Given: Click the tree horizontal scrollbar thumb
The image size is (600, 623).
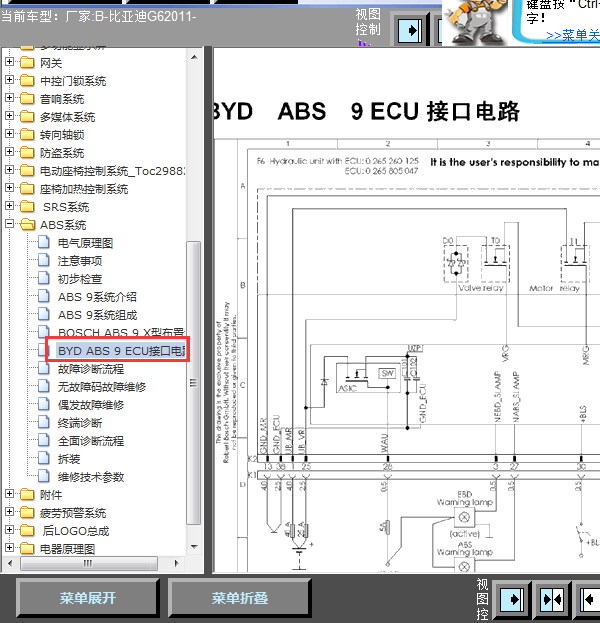Looking at the screenshot, I should click(x=88, y=563).
